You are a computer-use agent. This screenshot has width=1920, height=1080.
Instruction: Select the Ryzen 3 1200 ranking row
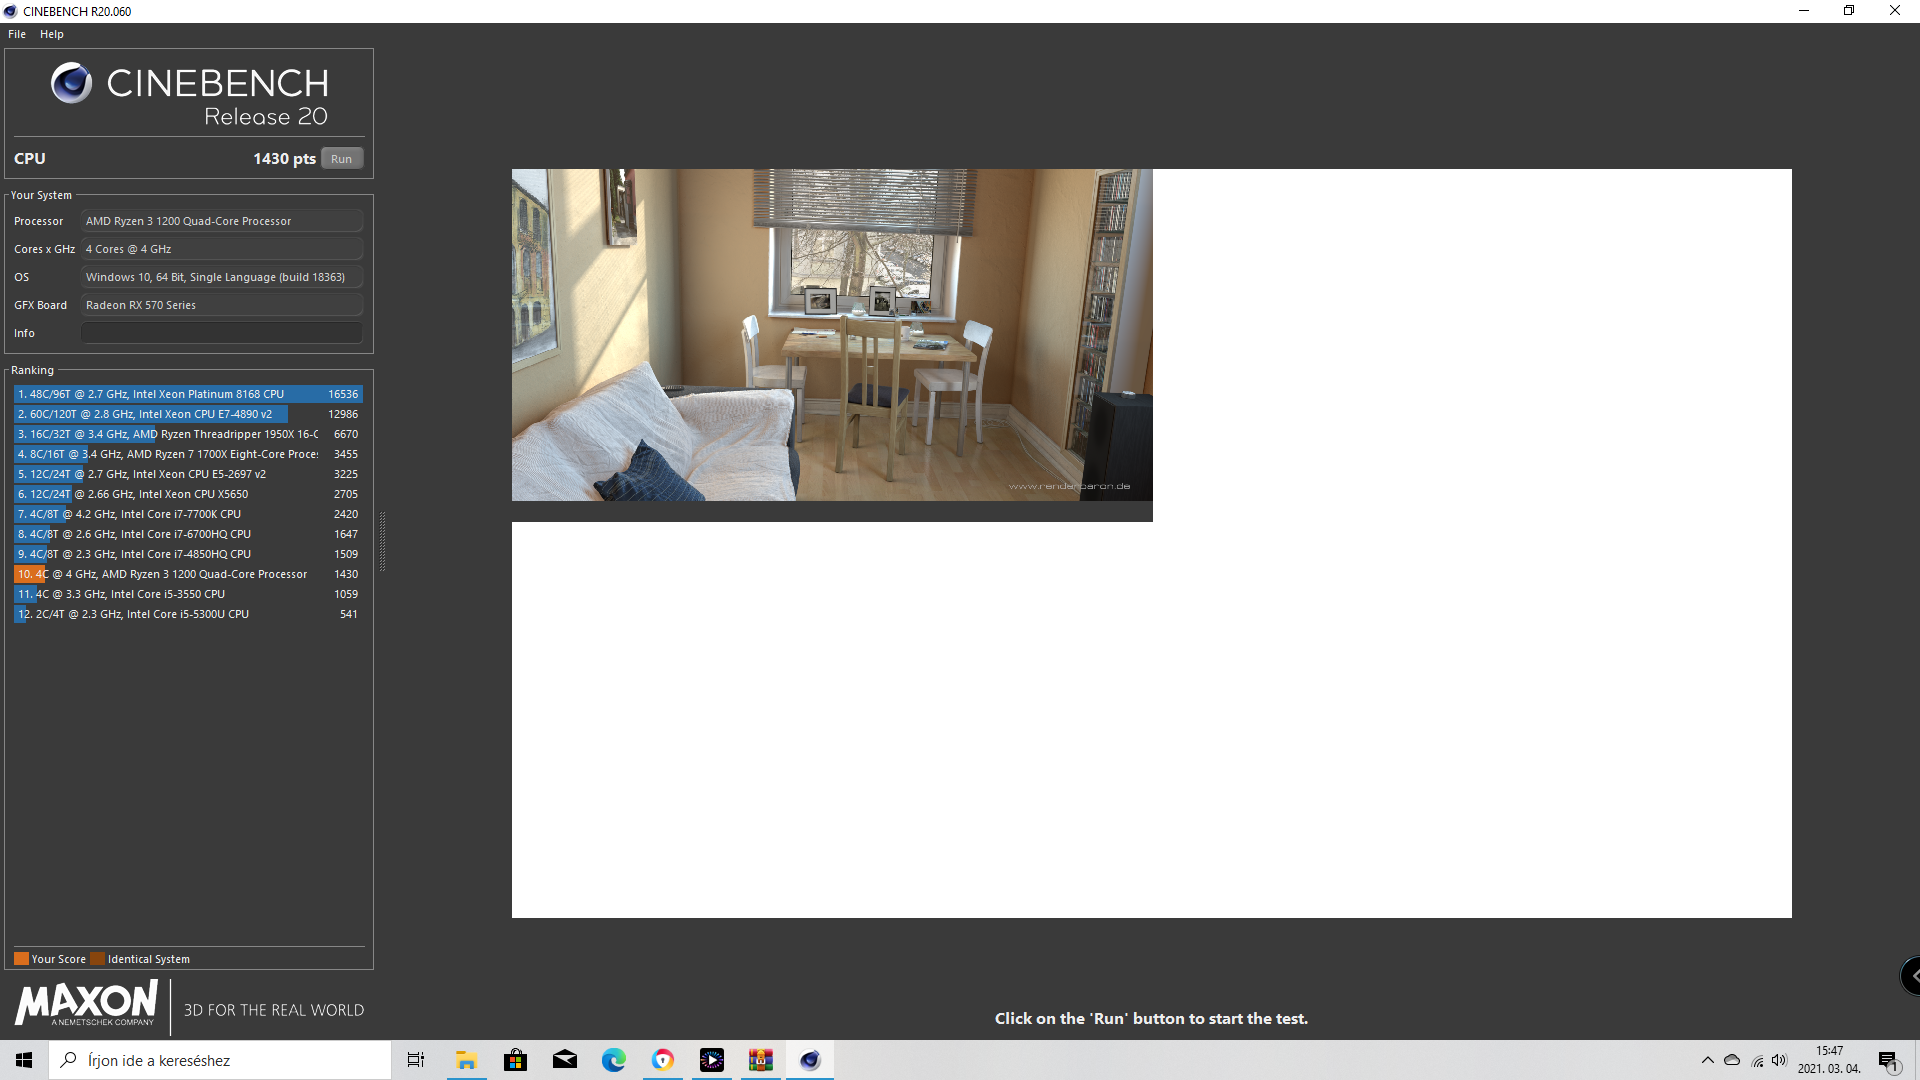[188, 574]
